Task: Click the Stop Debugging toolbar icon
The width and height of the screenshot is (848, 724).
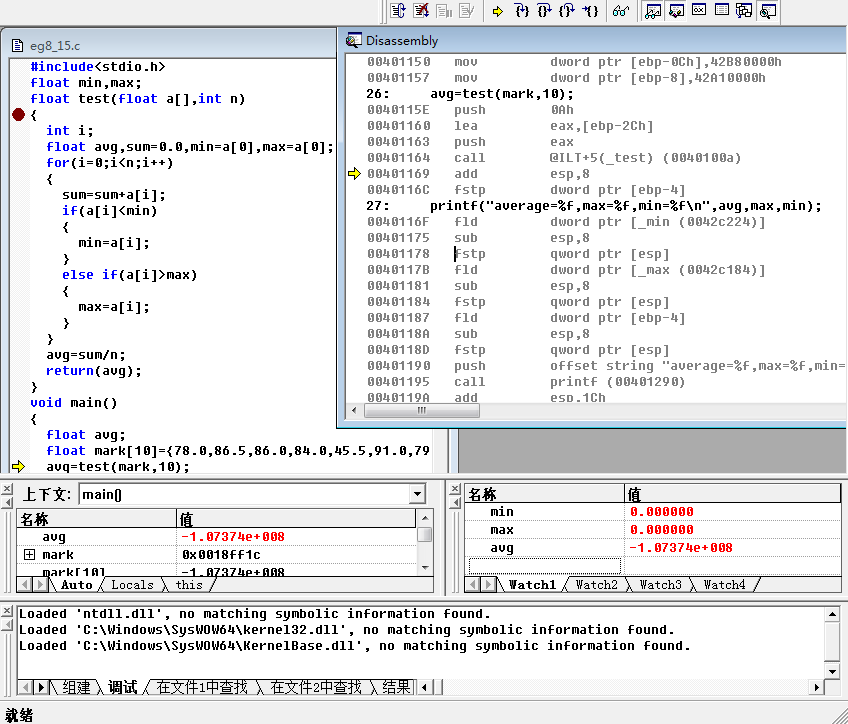Action: pyautogui.click(x=421, y=10)
